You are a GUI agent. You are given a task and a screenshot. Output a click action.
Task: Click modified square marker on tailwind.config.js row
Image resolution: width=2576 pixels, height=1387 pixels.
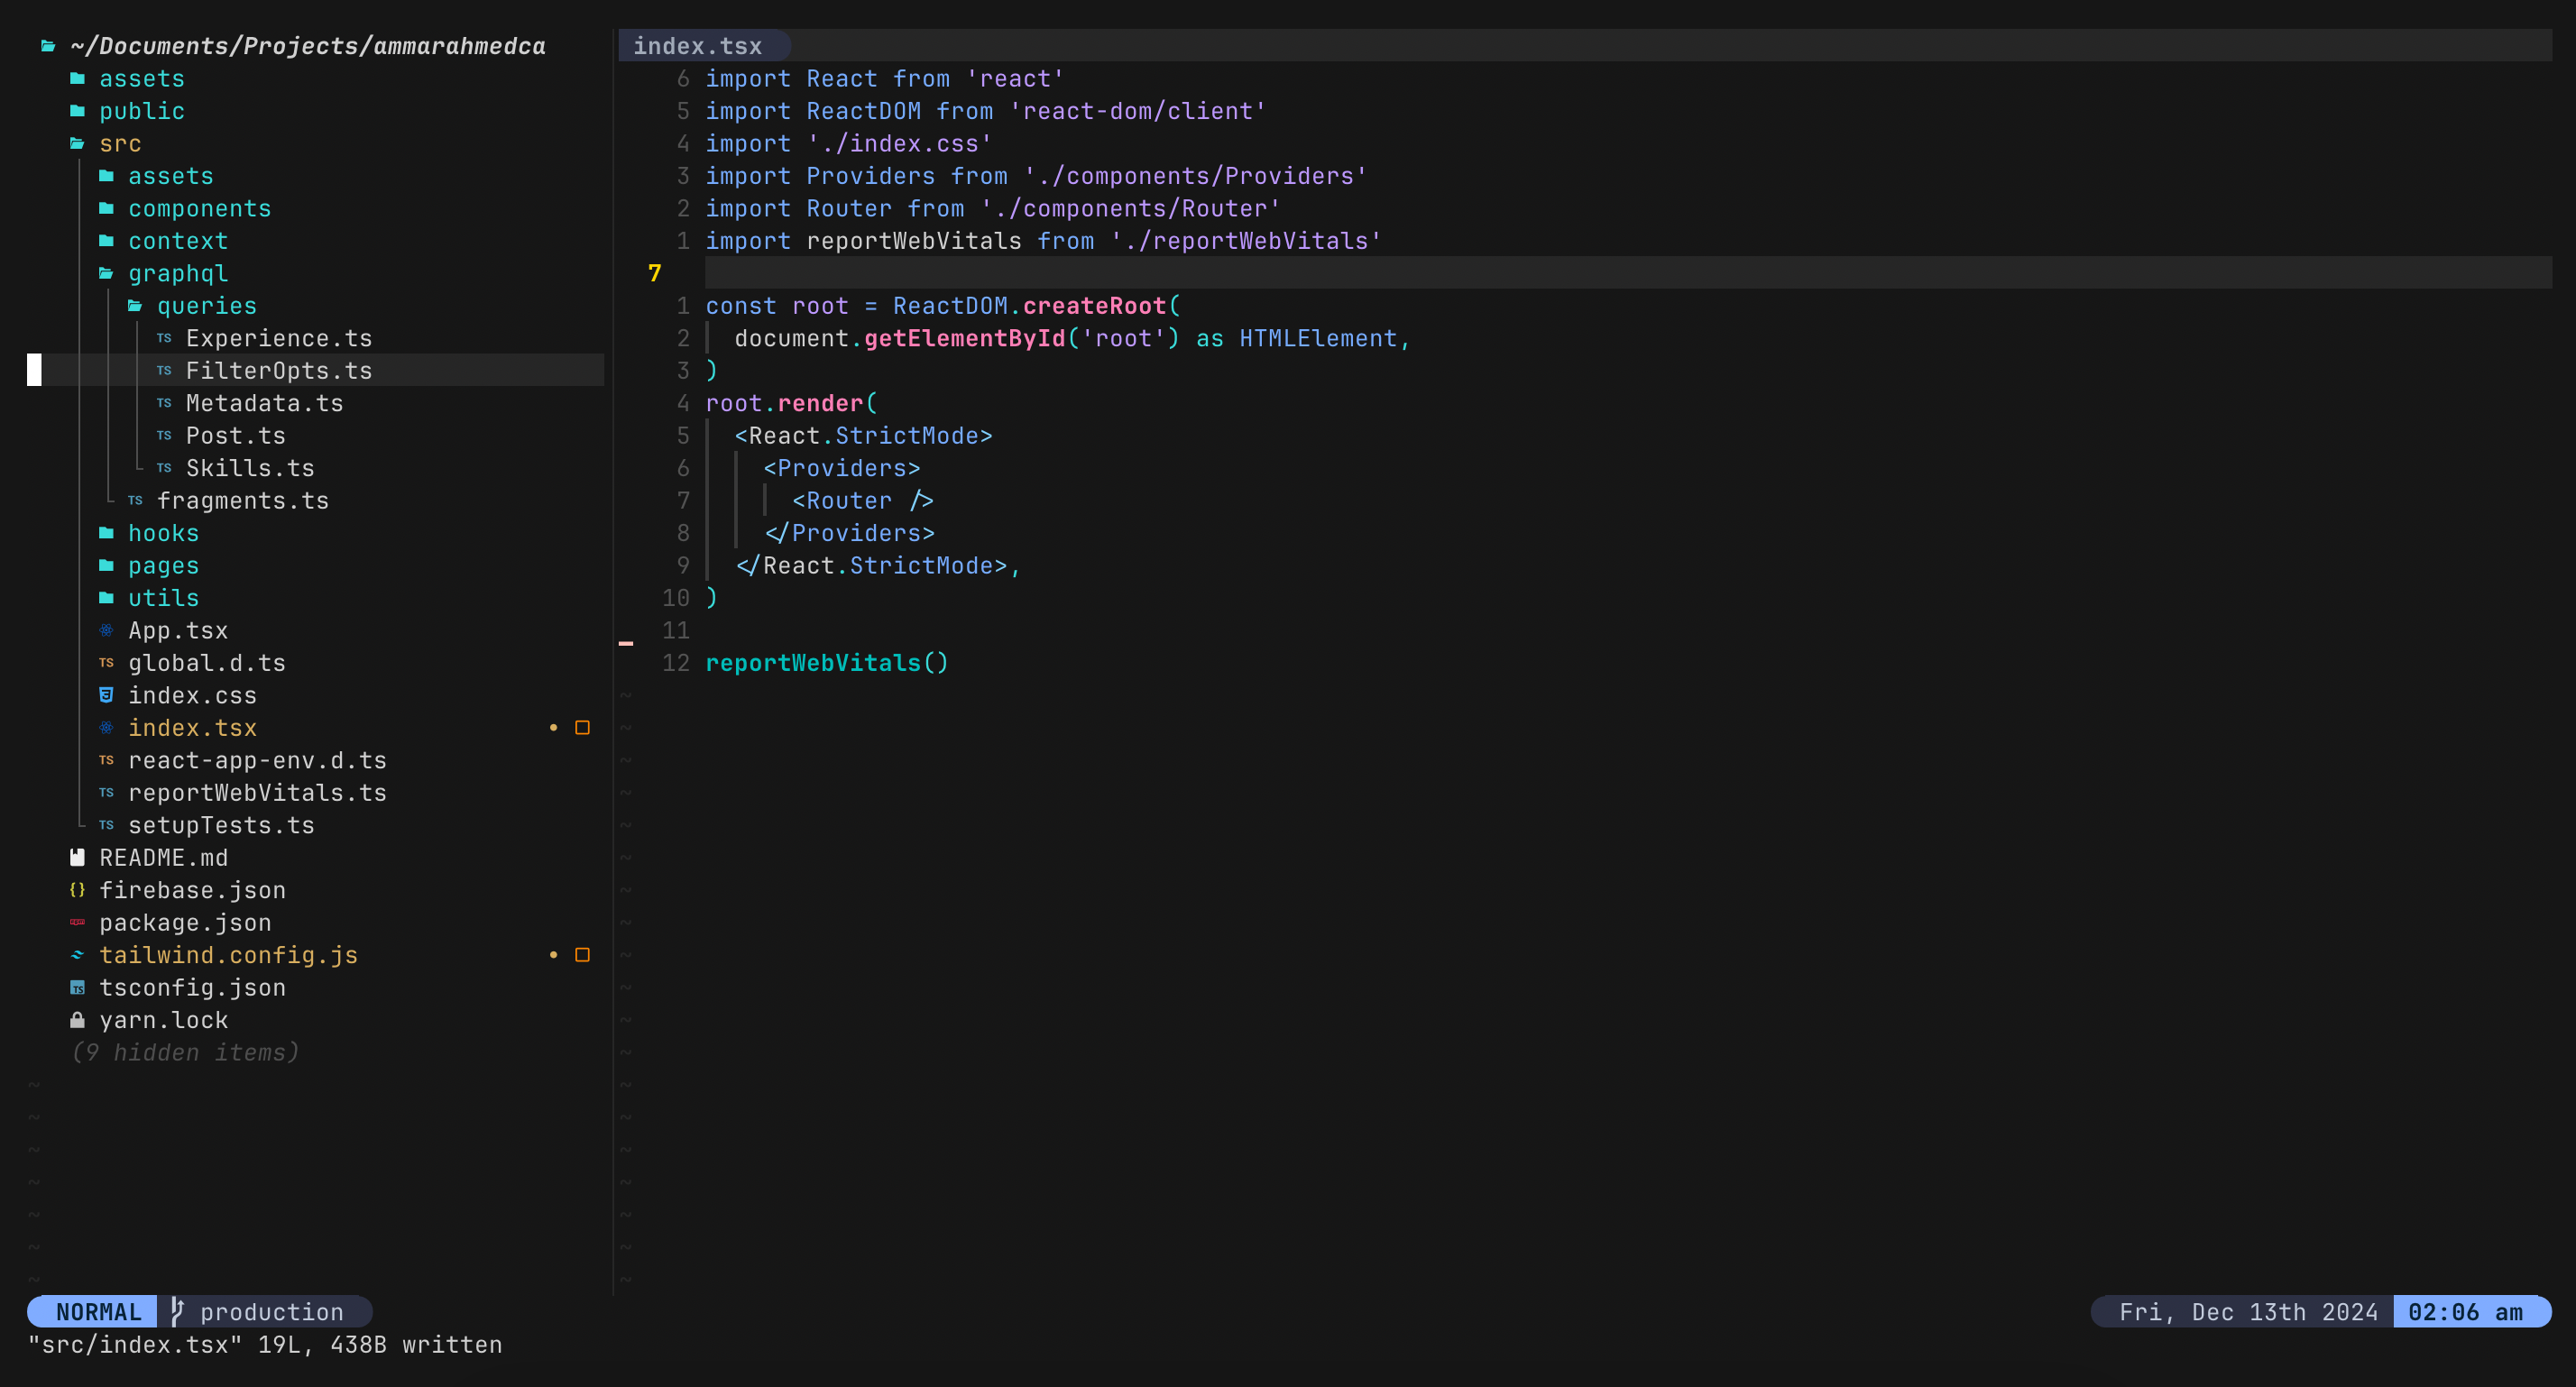point(582,955)
